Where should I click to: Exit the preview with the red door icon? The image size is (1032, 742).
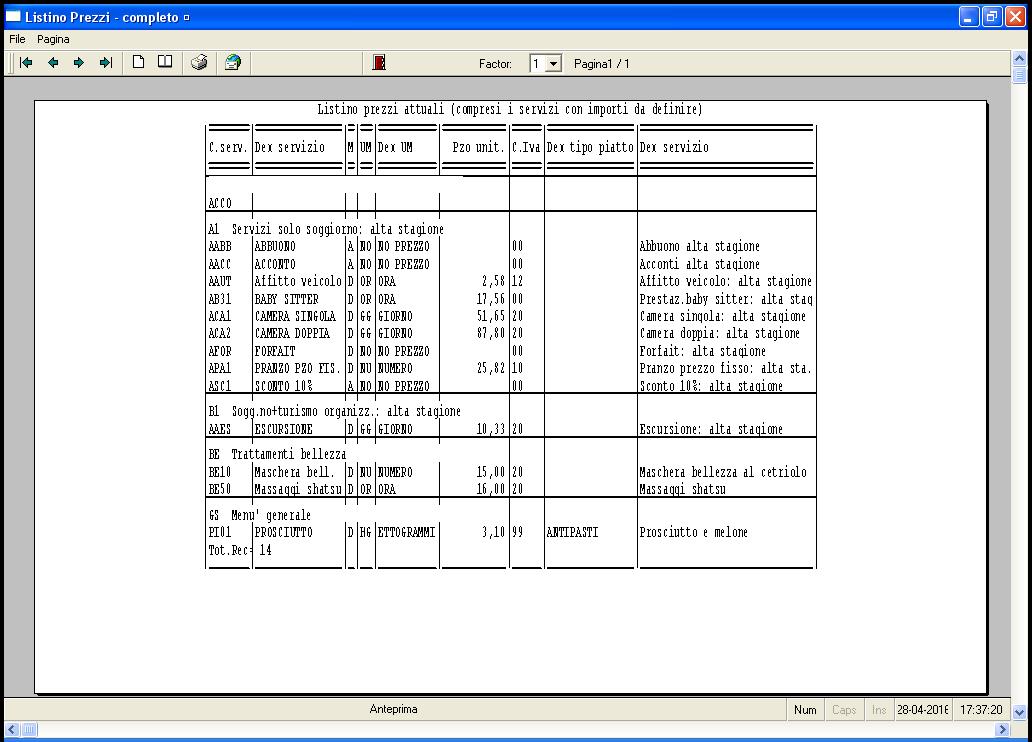pos(379,63)
